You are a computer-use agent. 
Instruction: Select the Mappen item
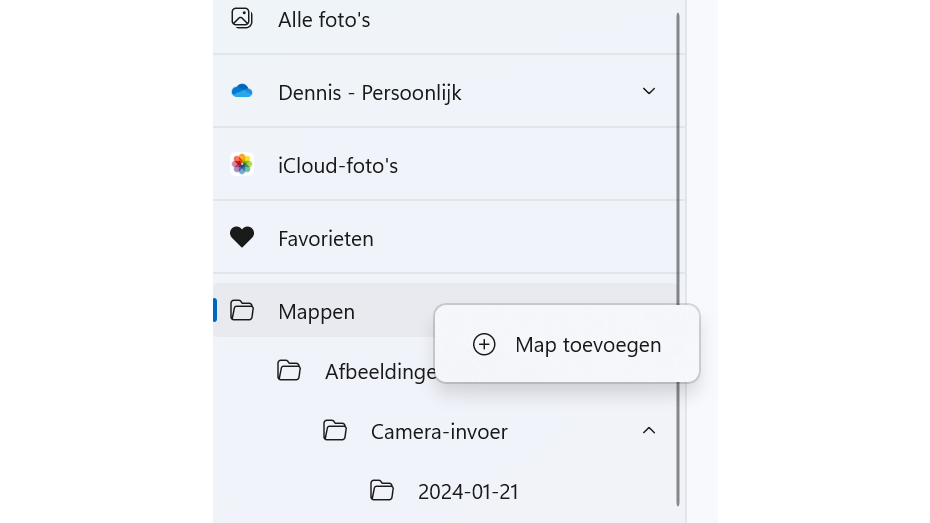(x=316, y=312)
